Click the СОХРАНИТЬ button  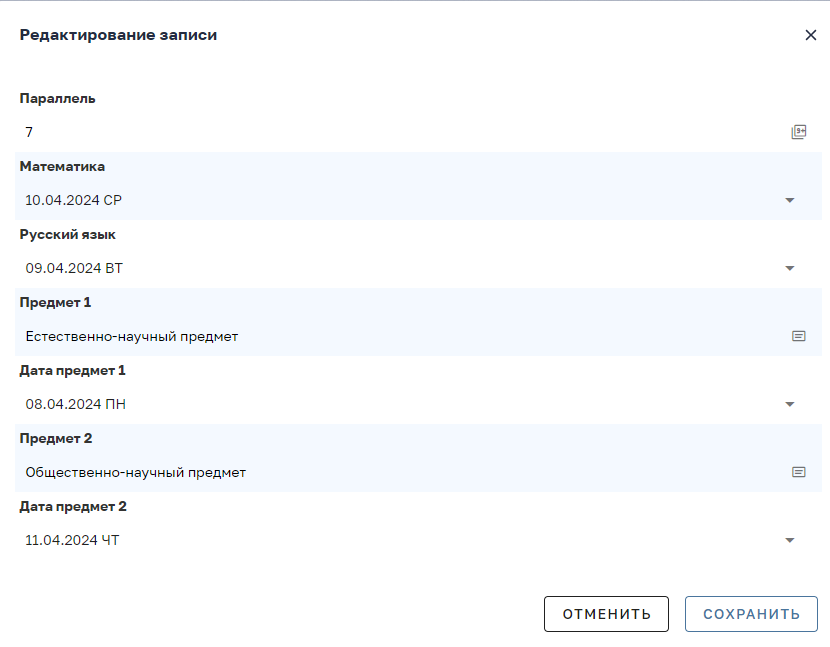tap(751, 614)
